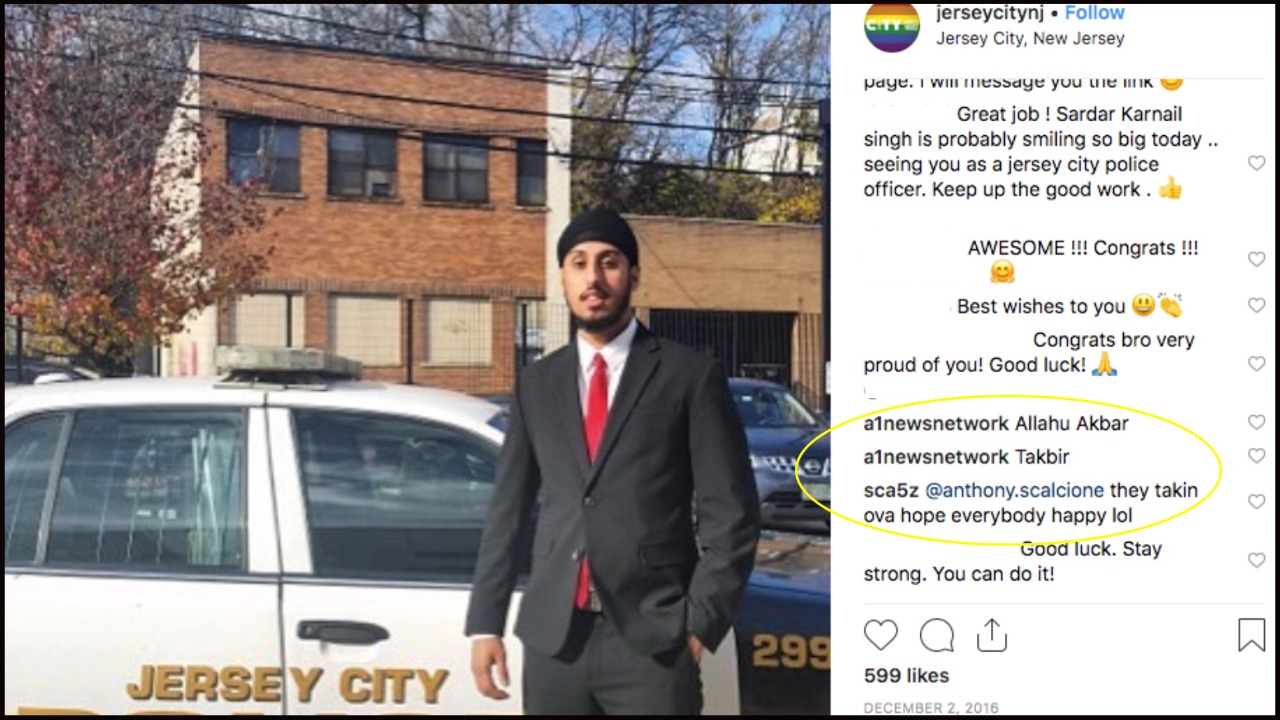This screenshot has width=1280, height=720.
Task: View the list of 599 likes
Action: 907,676
